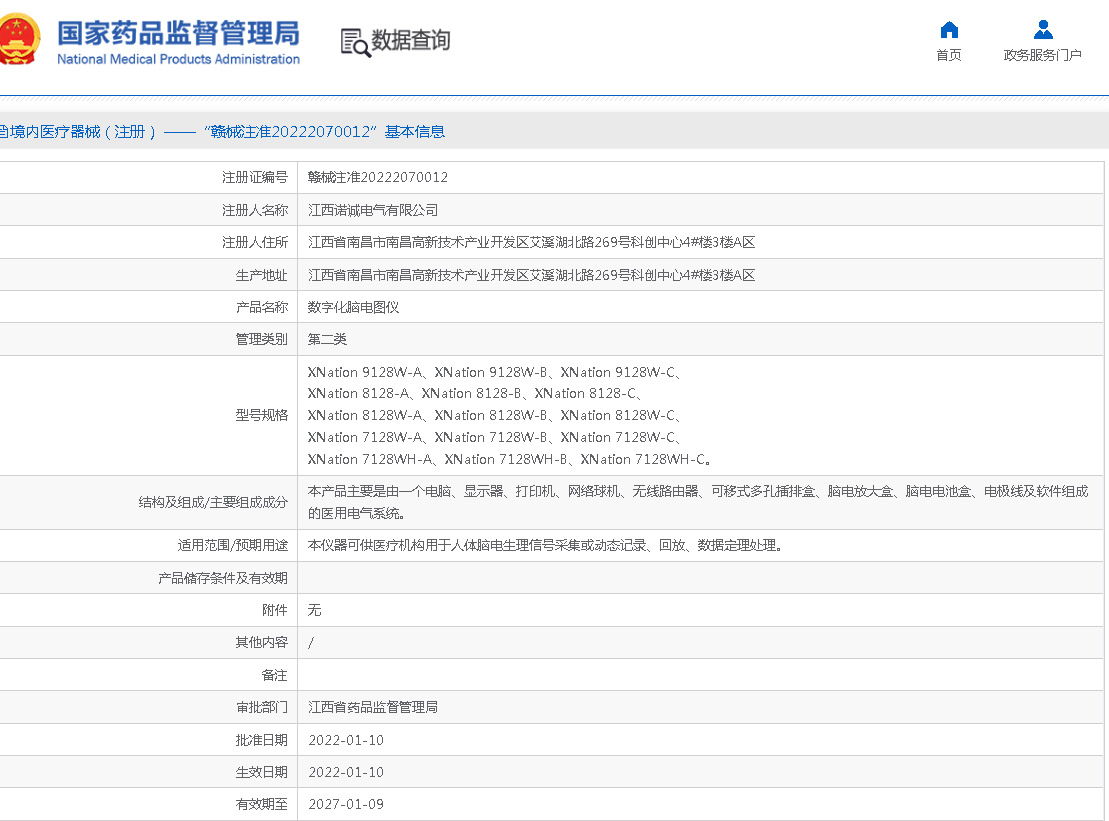Click the 适用范围/预期用途 description text
1109x821 pixels.
[545, 545]
